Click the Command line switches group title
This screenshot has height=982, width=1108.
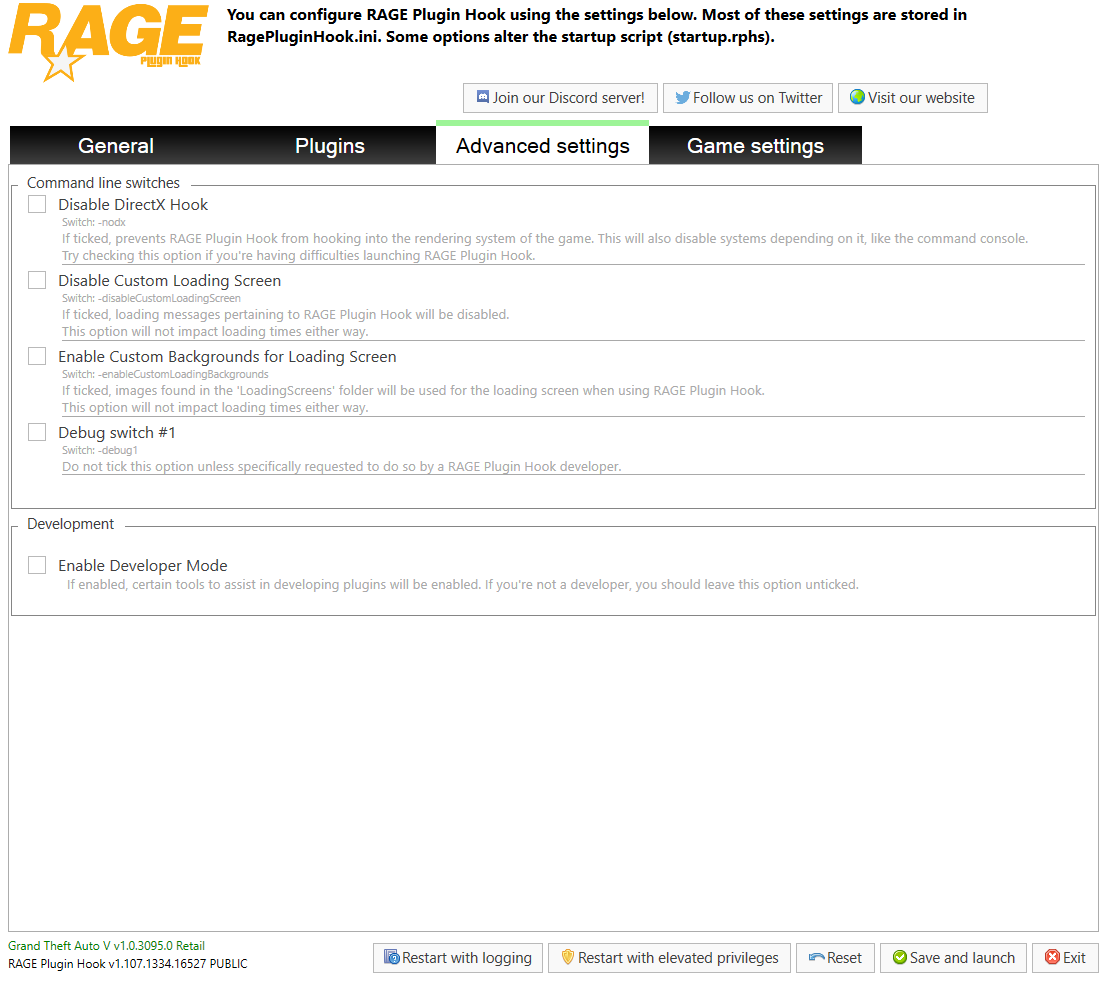tap(103, 183)
